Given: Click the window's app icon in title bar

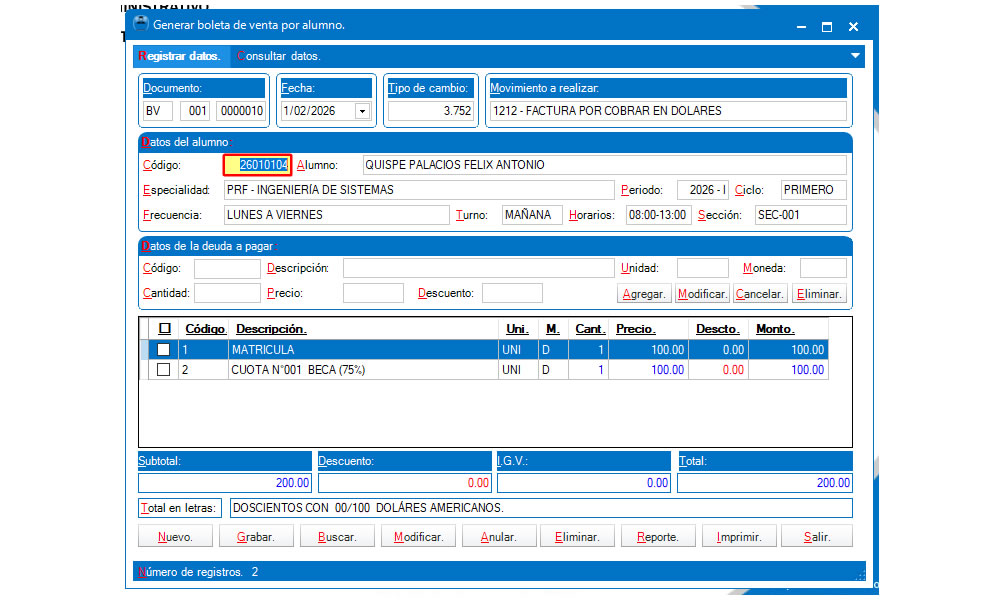Looking at the screenshot, I should coord(140,24).
